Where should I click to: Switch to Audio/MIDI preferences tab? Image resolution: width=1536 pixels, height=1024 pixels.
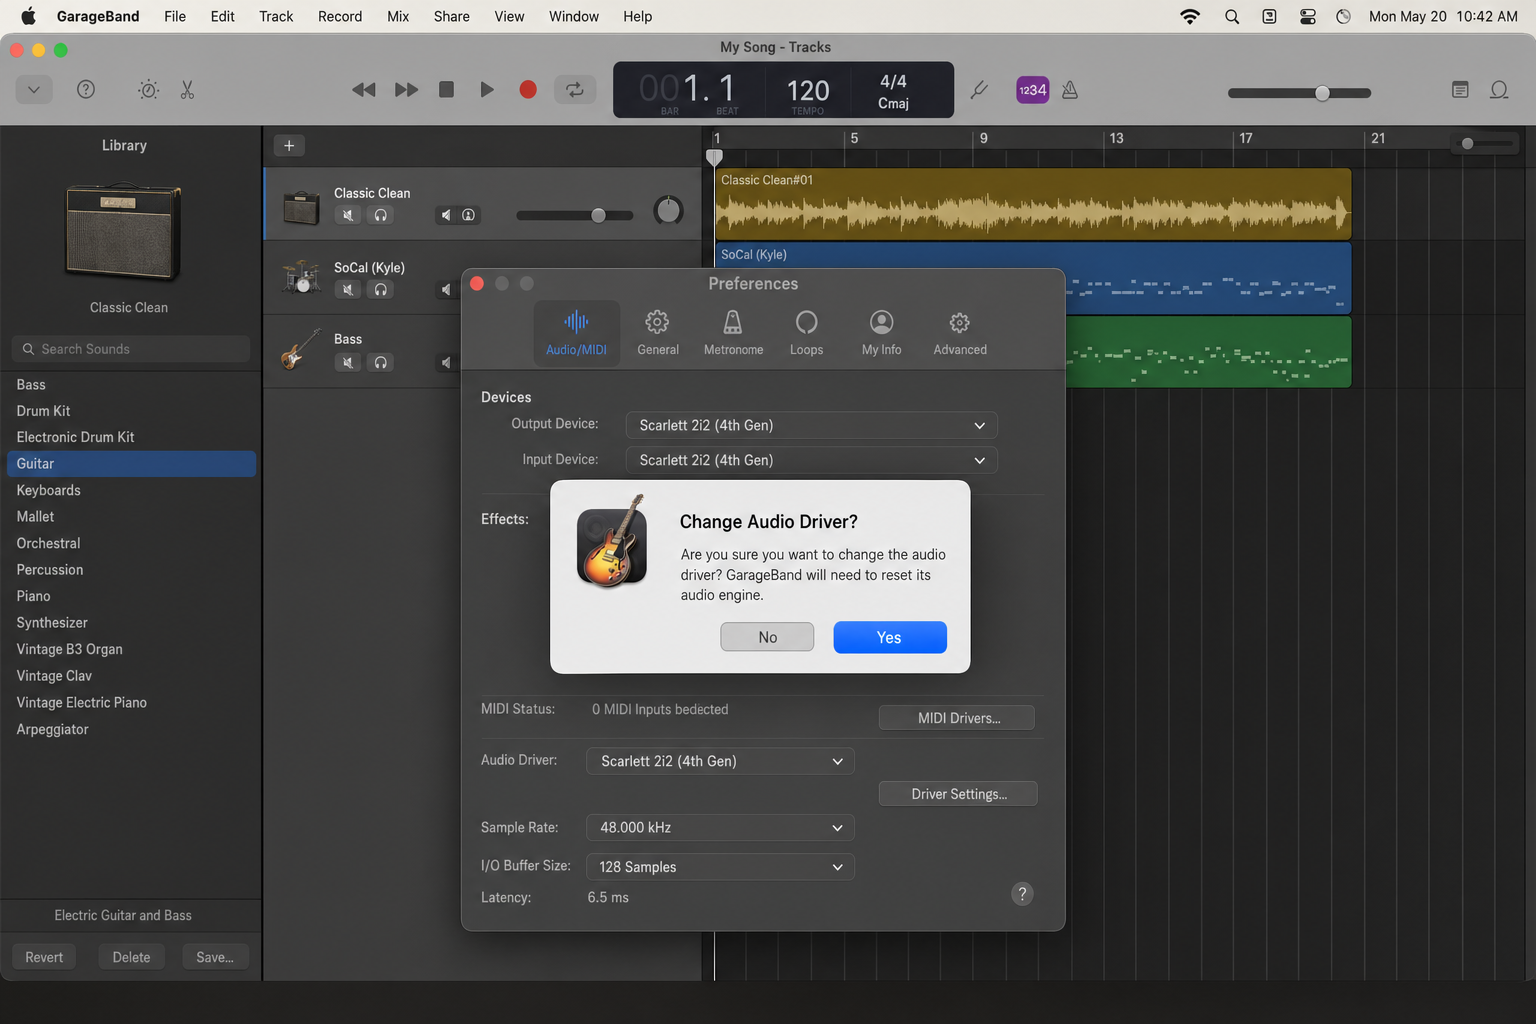click(576, 333)
